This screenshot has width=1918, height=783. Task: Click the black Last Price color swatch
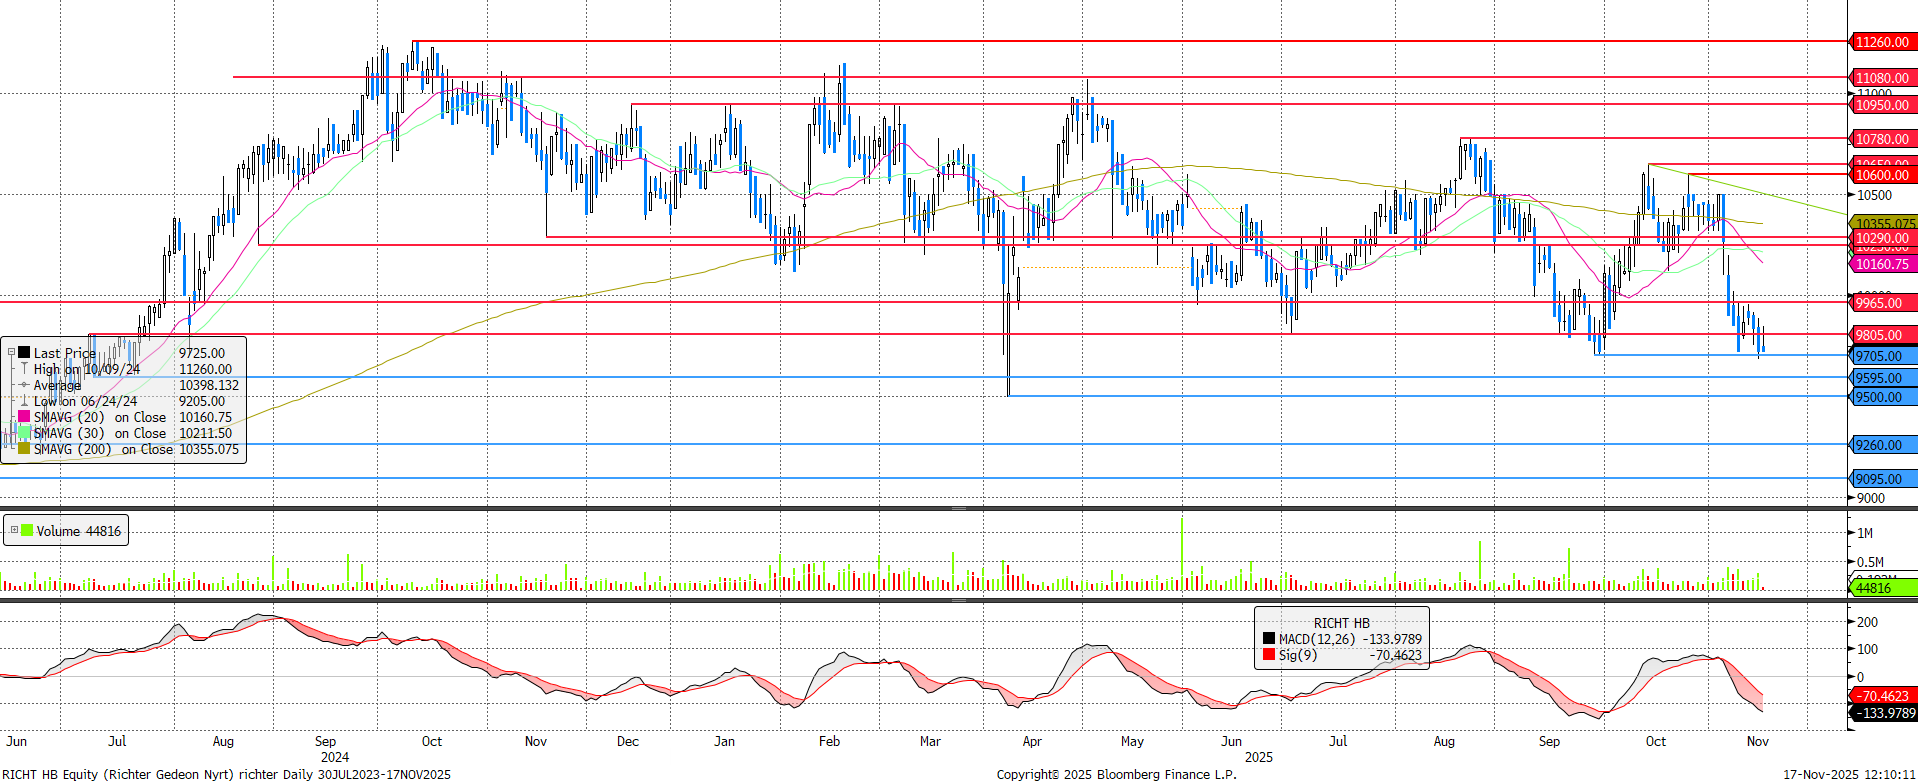click(x=24, y=352)
